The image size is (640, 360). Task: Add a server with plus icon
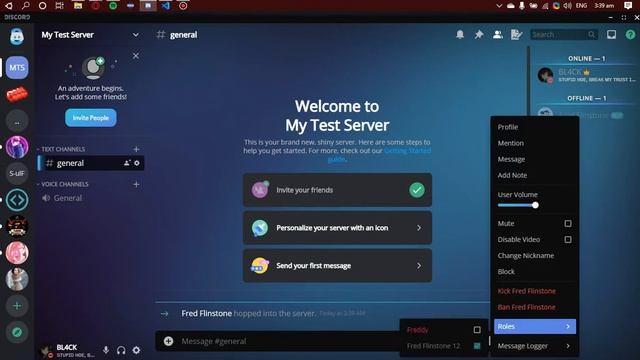[x=17, y=306]
